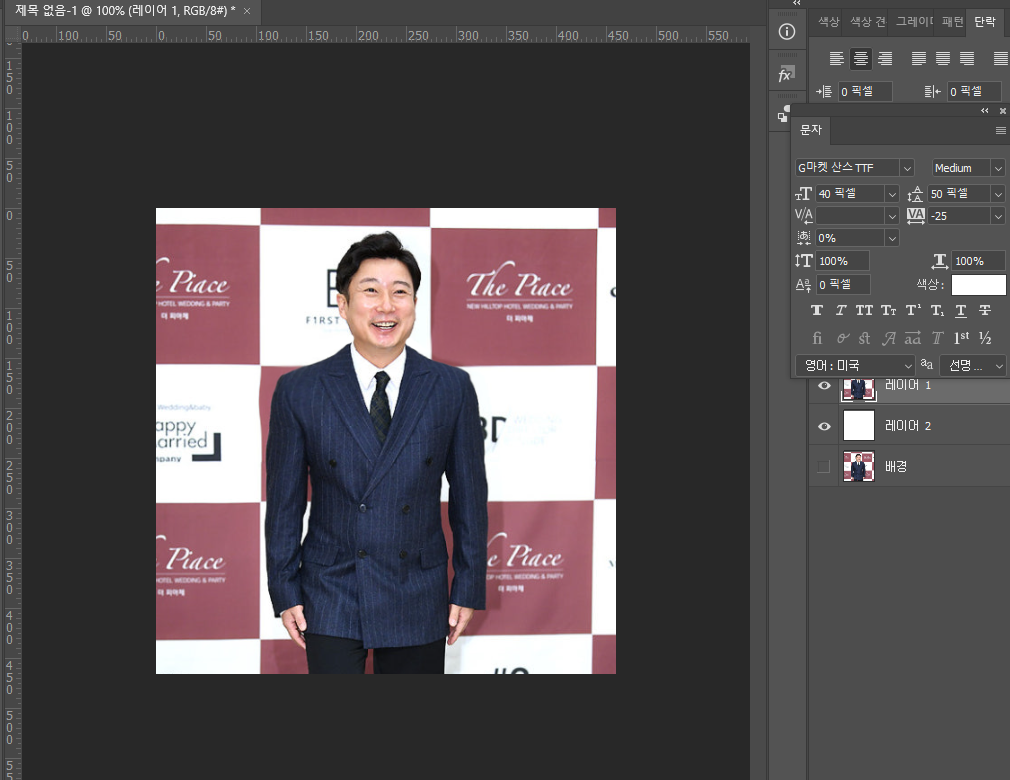Screen dimensions: 1010x780
Task: Select left-align text in the Paragraph panel
Action: [837, 58]
